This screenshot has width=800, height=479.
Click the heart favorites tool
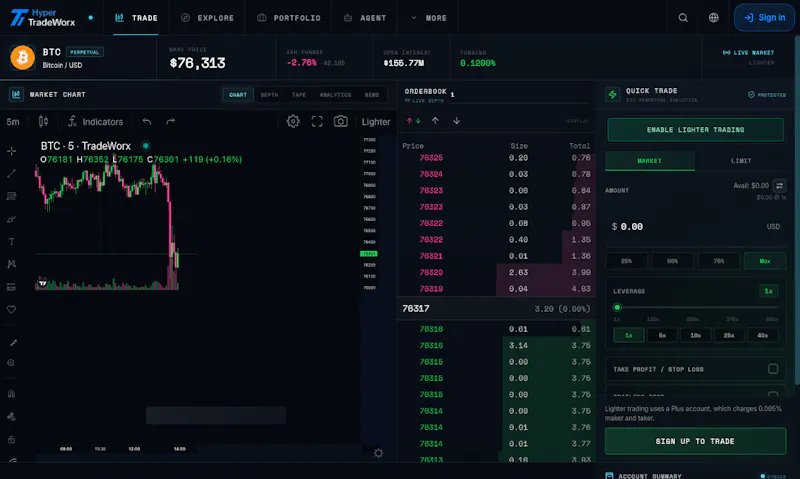11,310
